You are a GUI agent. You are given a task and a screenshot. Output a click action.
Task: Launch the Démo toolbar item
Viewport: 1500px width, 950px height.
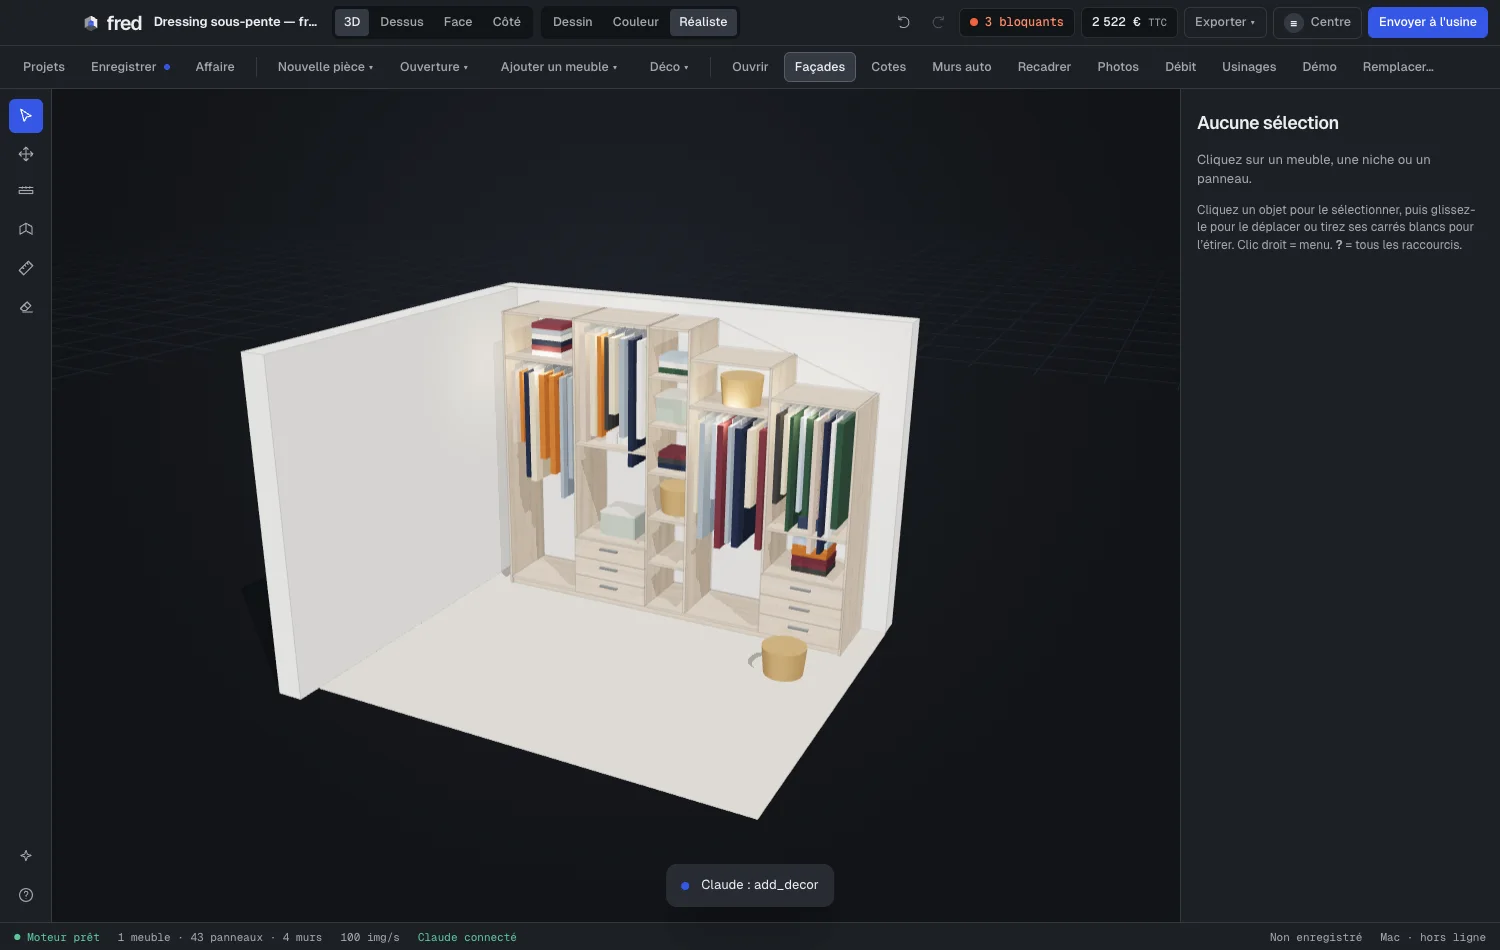(x=1320, y=67)
